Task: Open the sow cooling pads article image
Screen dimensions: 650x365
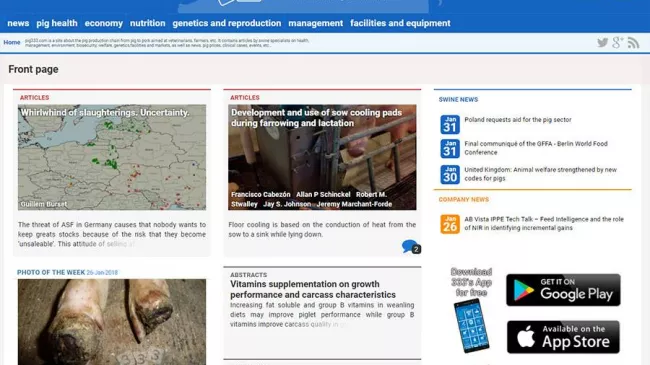Action: (x=322, y=157)
